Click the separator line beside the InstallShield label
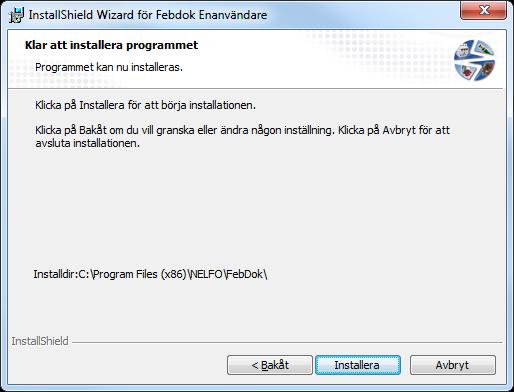The width and height of the screenshot is (514, 392). click(x=287, y=342)
